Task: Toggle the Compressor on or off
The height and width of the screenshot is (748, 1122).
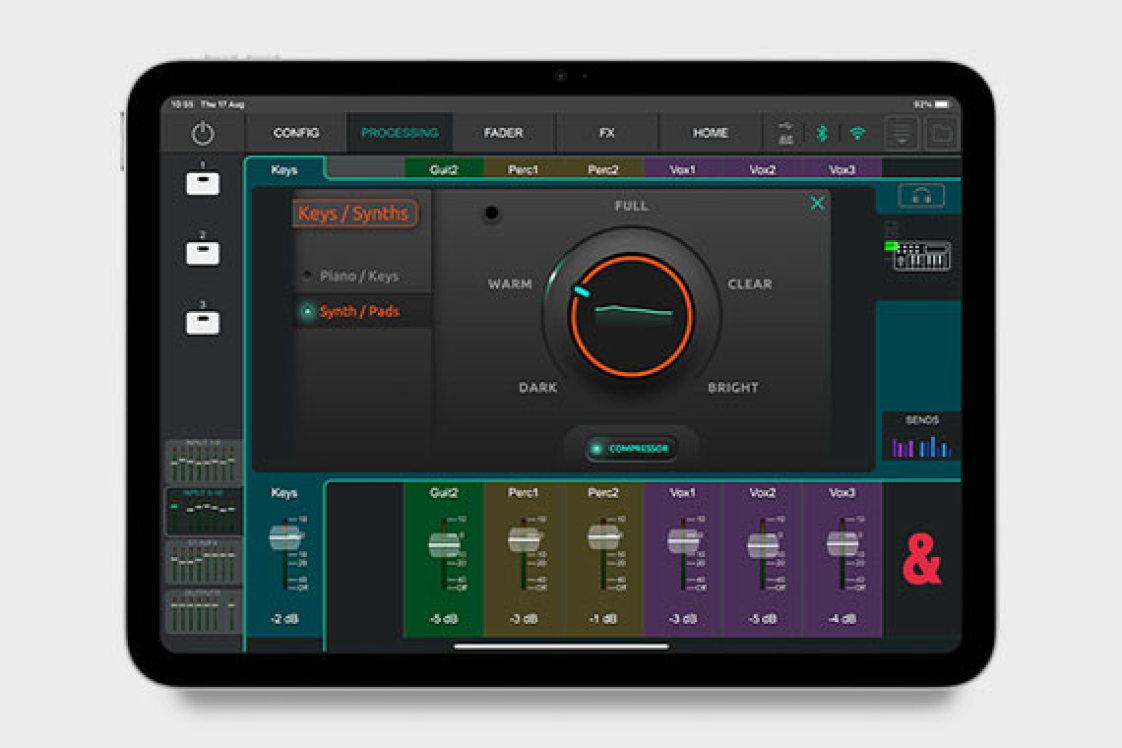Action: [x=632, y=449]
